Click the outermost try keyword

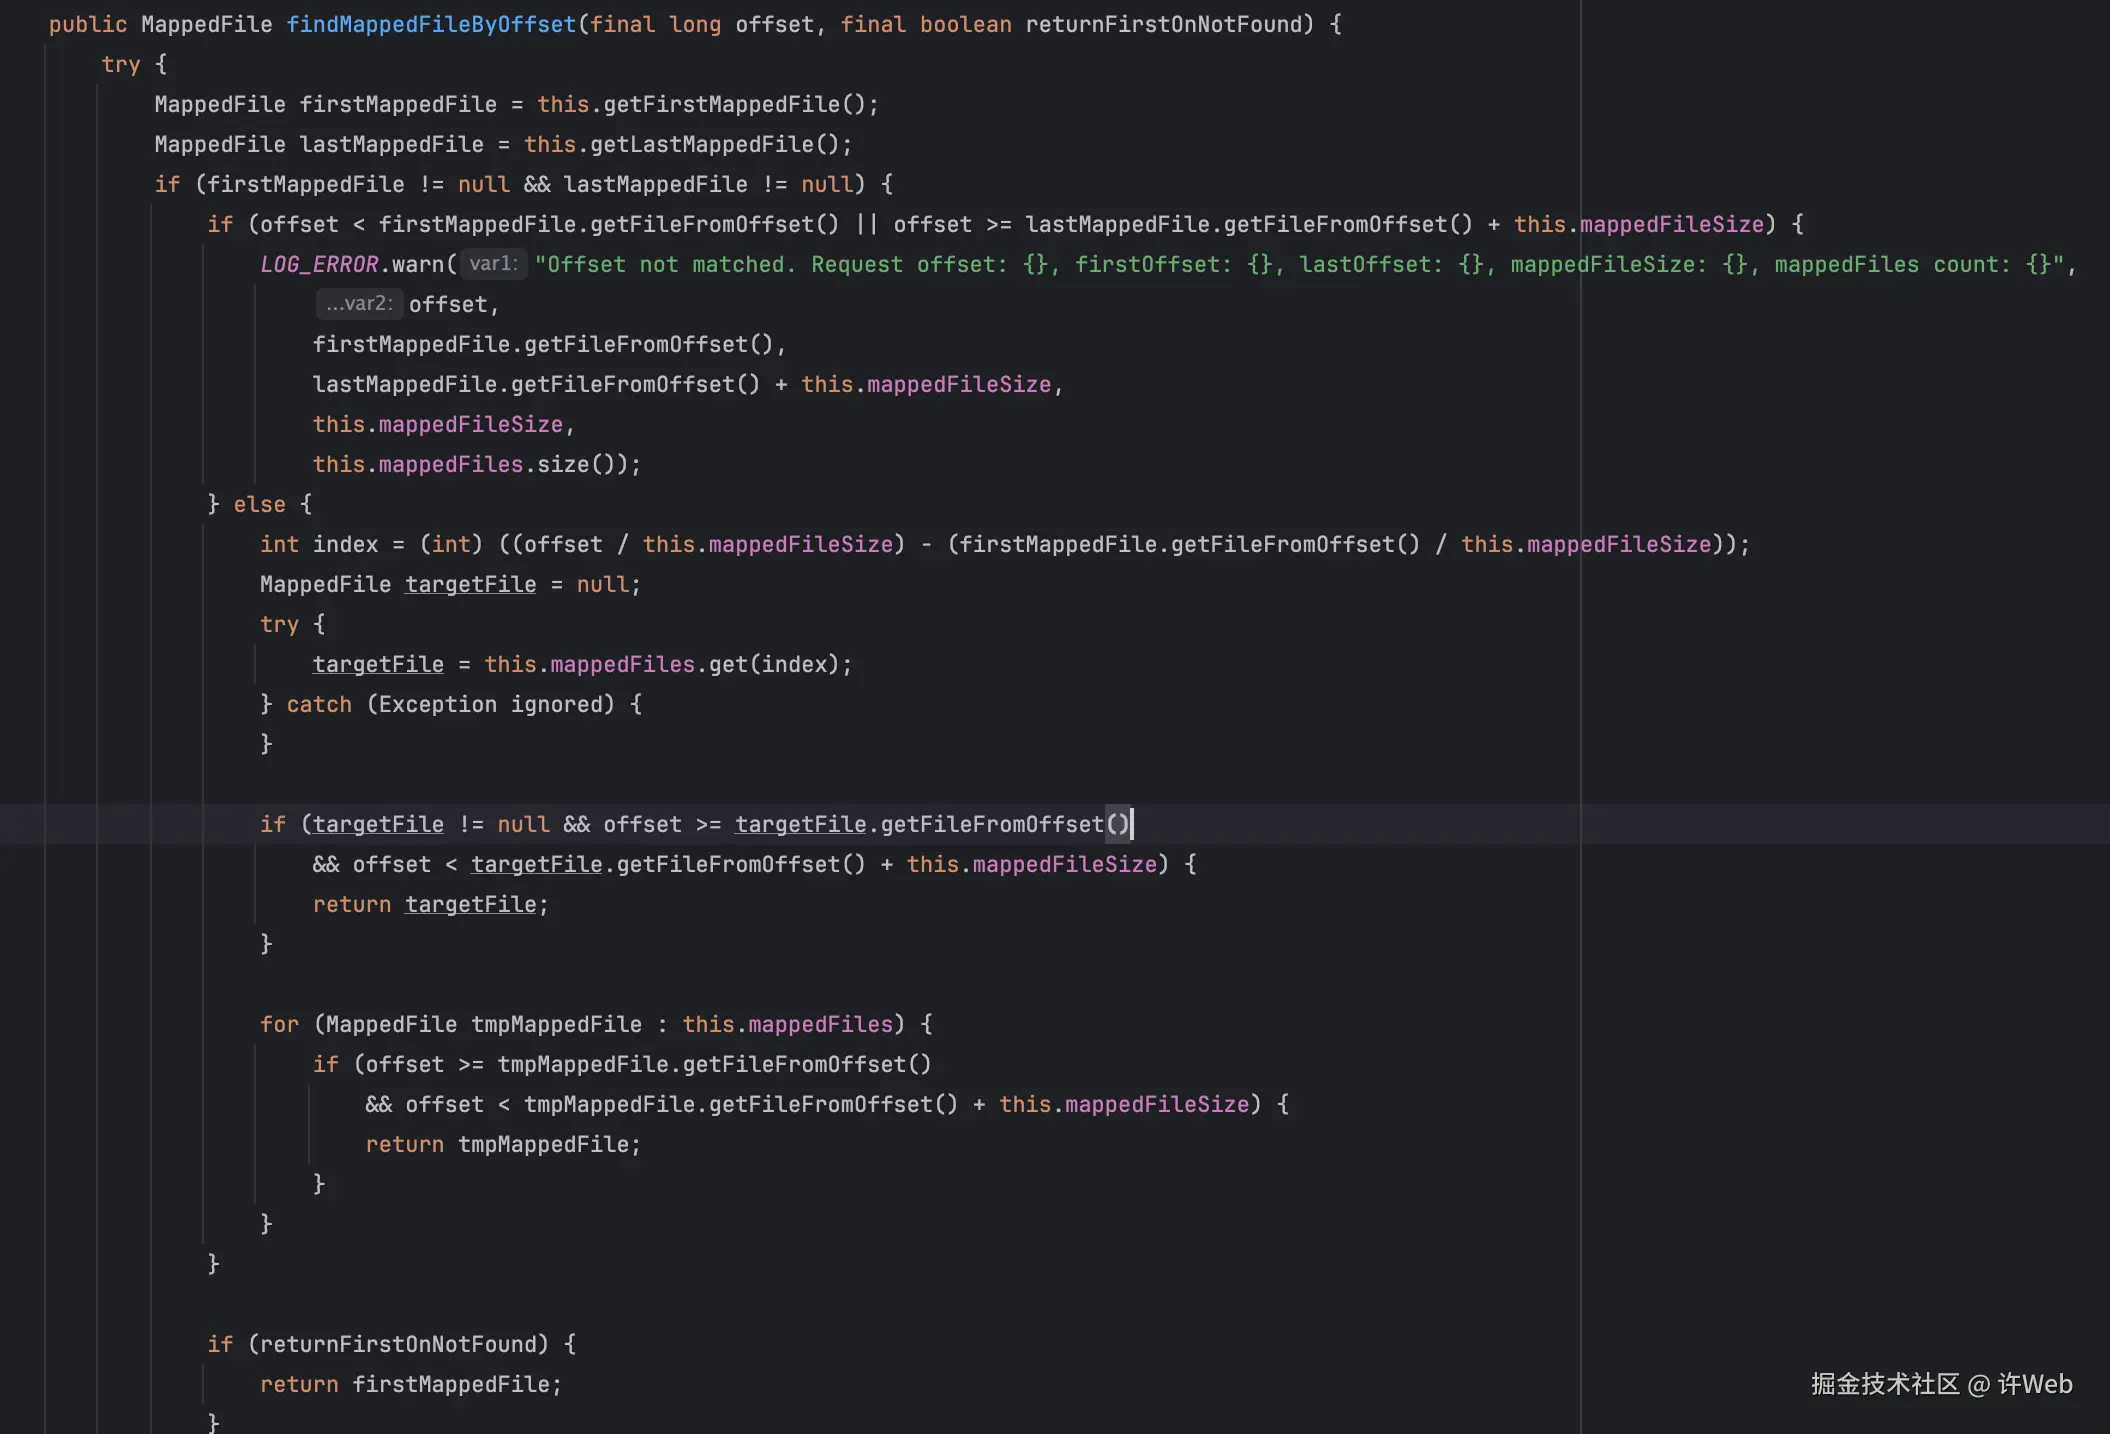(x=121, y=64)
